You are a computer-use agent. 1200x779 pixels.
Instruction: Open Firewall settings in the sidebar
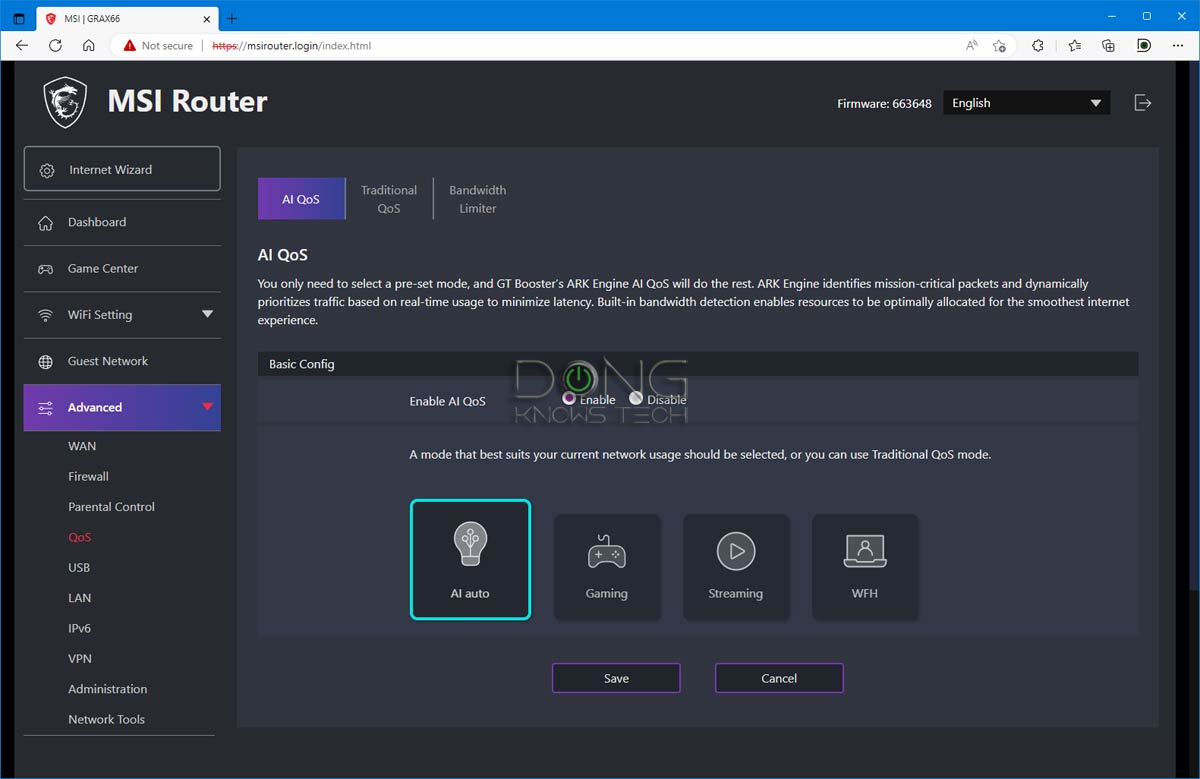(x=88, y=477)
